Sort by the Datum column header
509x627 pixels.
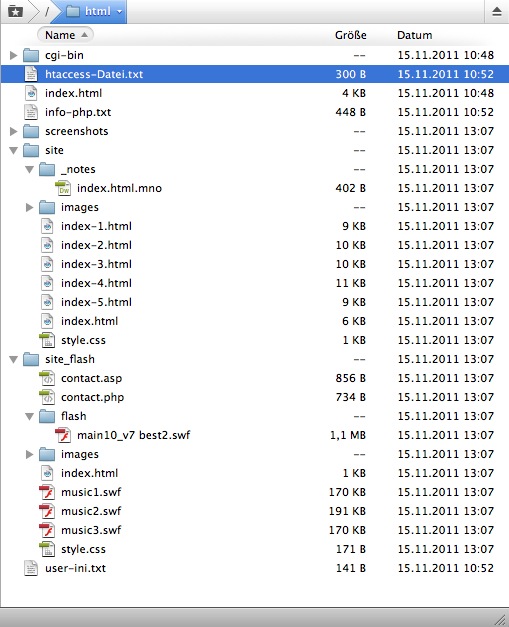coord(415,35)
